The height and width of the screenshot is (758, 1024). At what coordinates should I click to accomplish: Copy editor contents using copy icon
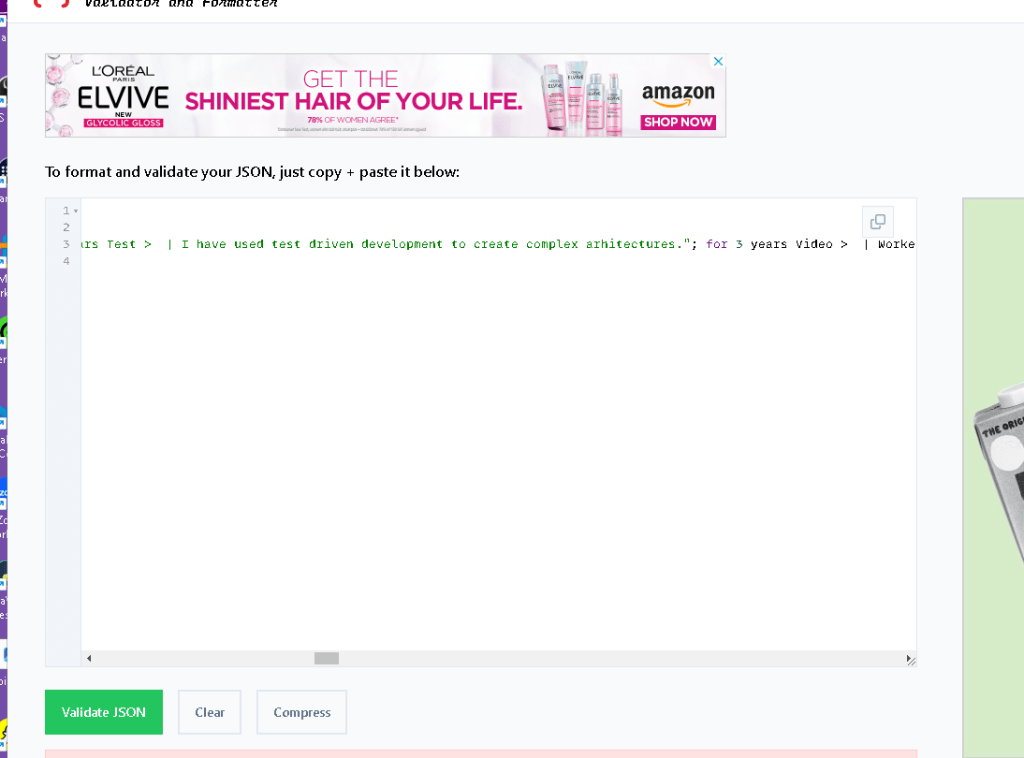pos(878,221)
